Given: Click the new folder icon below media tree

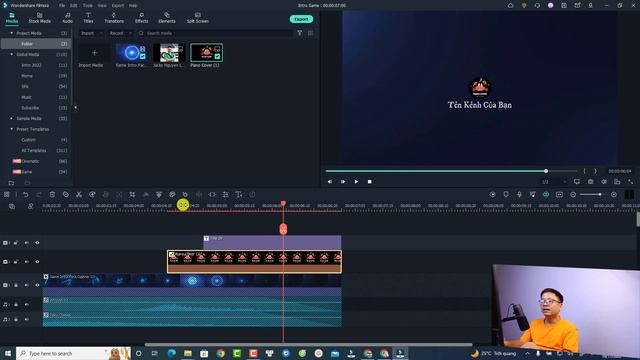Looking at the screenshot, I should [11, 183].
